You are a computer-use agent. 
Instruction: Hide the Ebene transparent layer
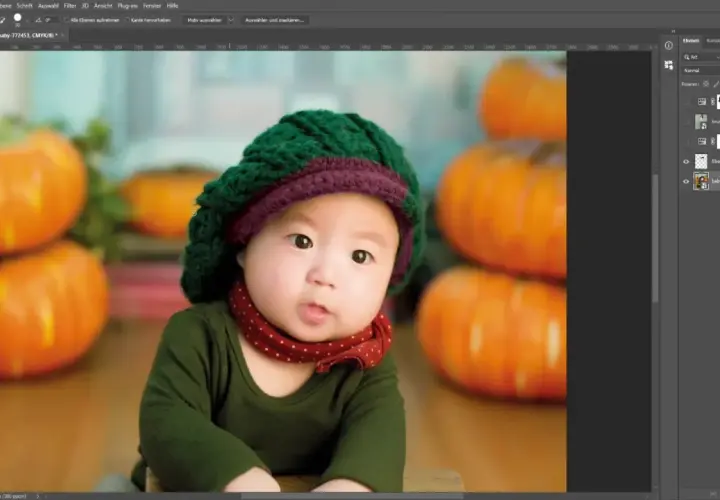pos(686,162)
